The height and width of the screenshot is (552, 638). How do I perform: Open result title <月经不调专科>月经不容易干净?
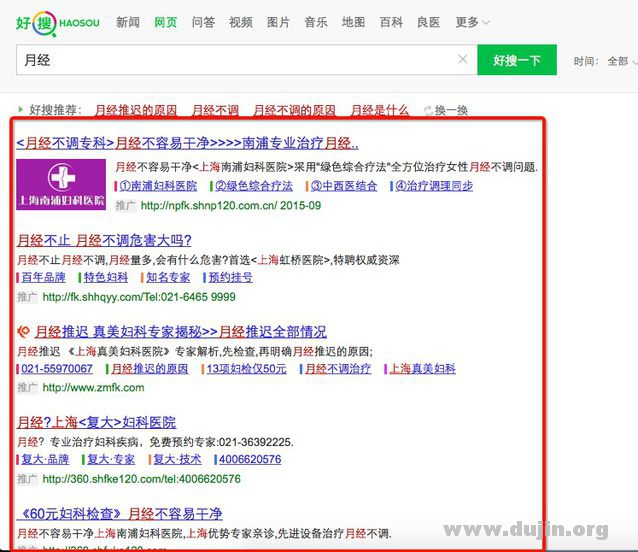[187, 143]
